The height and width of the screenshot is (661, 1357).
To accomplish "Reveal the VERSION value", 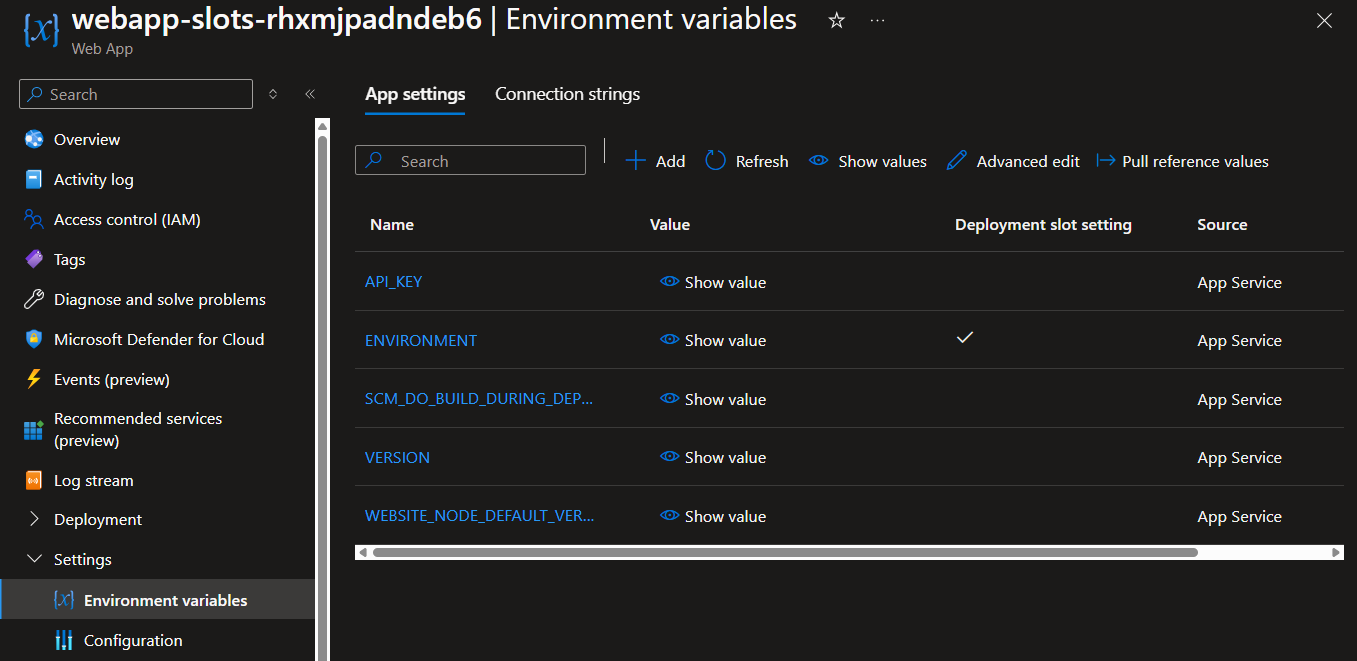I will 712,457.
